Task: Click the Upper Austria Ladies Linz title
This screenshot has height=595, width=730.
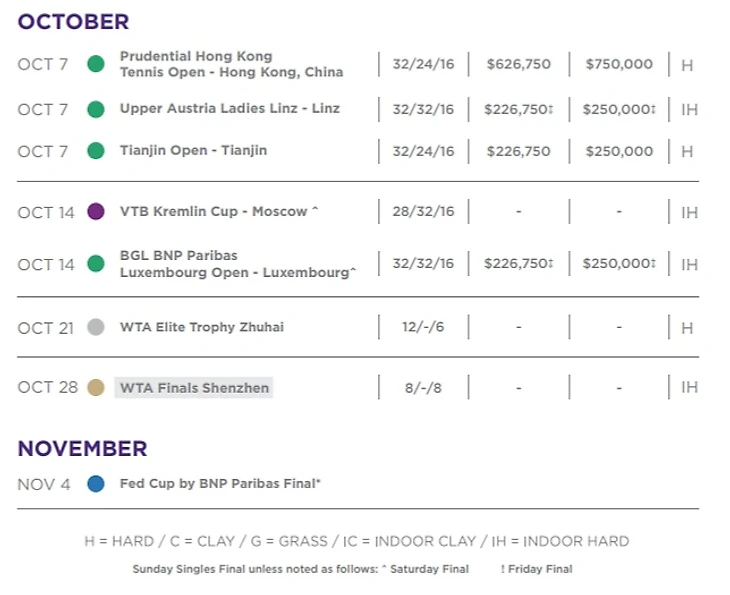Action: coord(229,108)
